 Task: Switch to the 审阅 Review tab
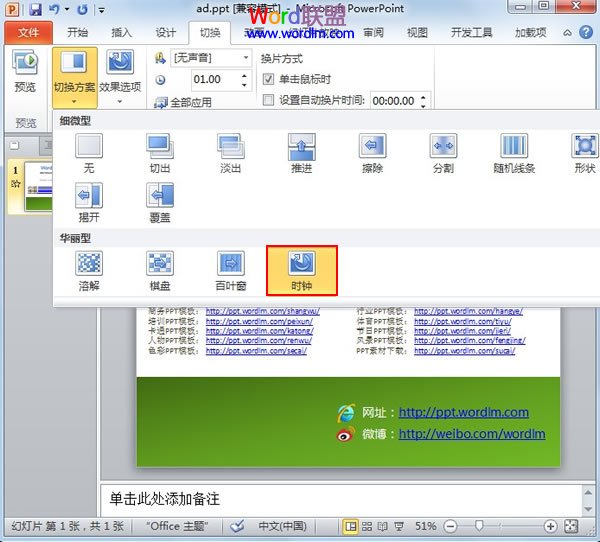(x=373, y=33)
